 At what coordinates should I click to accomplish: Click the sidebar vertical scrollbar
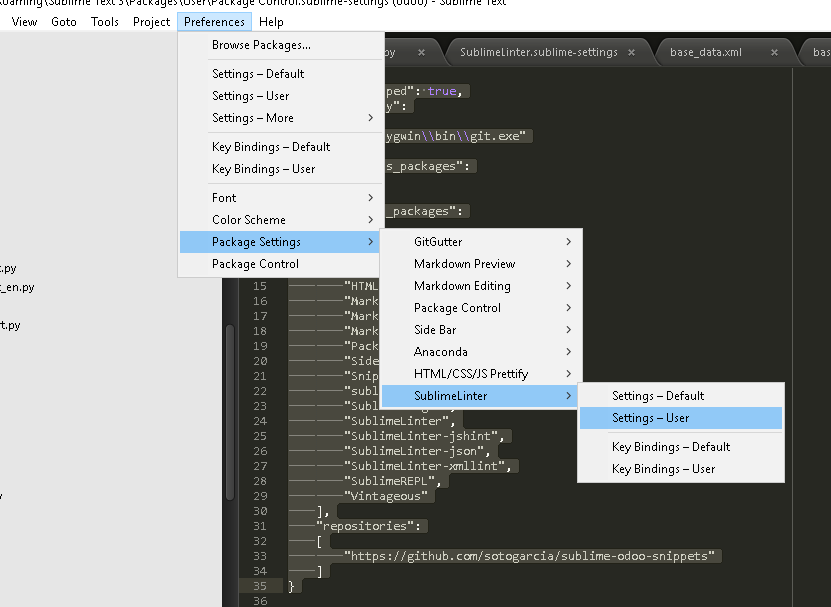tap(230, 412)
